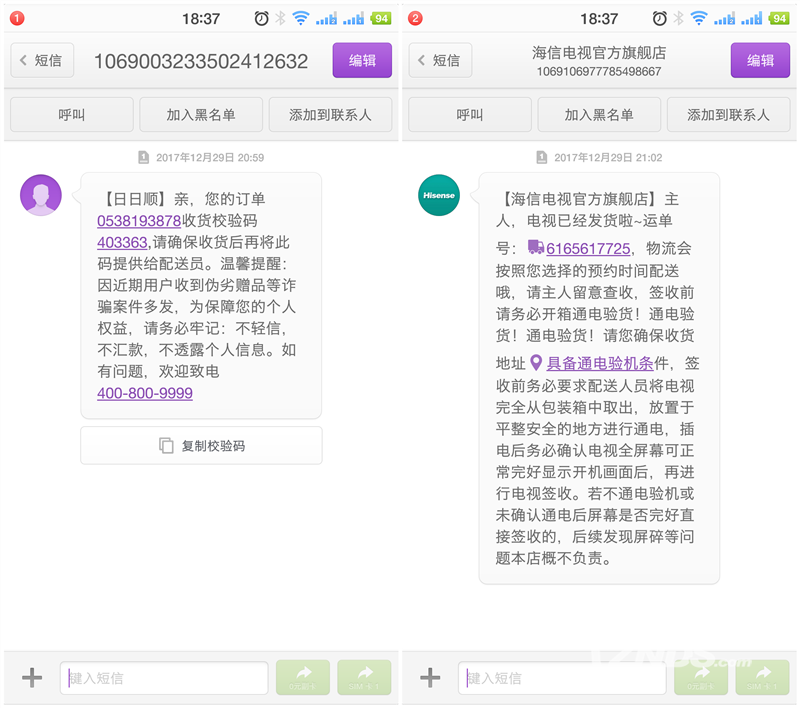
Task: Add 海信电视官方旗舰店 to 黑名单
Action: (x=599, y=115)
